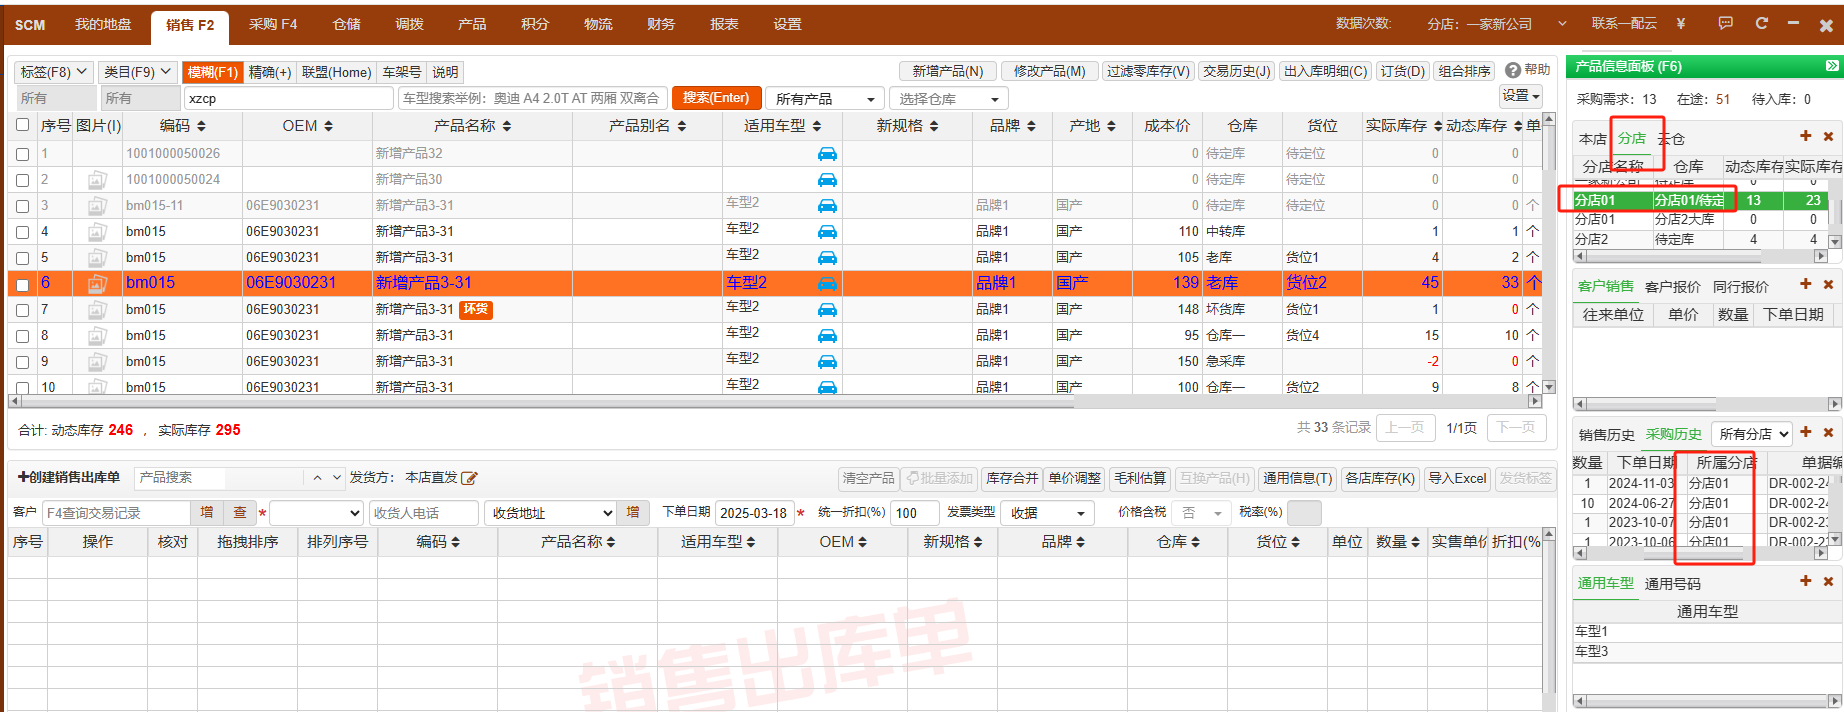The width and height of the screenshot is (1844, 712).
Task: Click the image thumbnail icon in row 2
Action: [97, 180]
